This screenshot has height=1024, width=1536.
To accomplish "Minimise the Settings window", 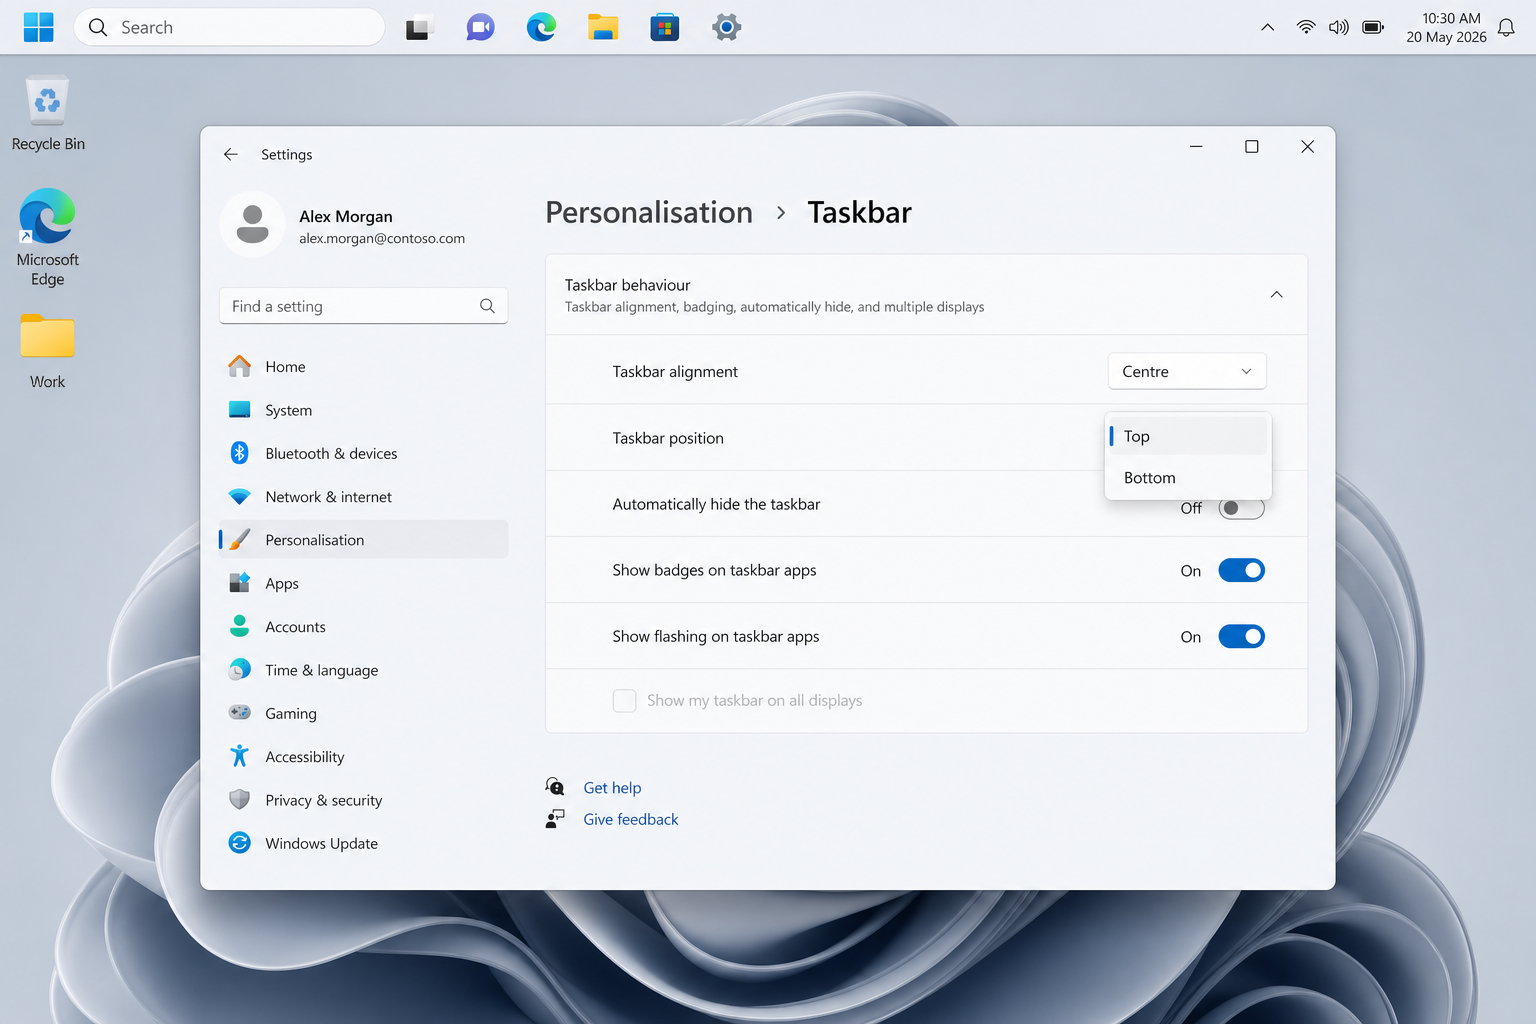I will point(1196,147).
